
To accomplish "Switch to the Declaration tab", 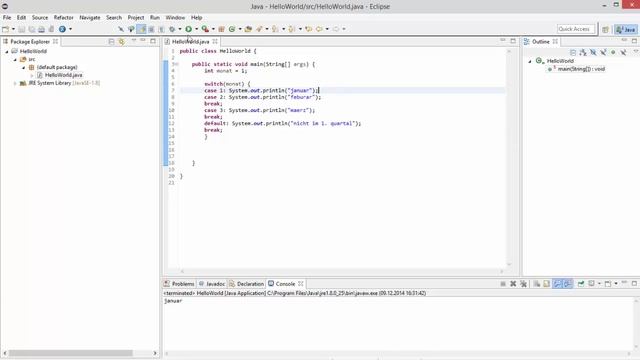I will coord(247,284).
